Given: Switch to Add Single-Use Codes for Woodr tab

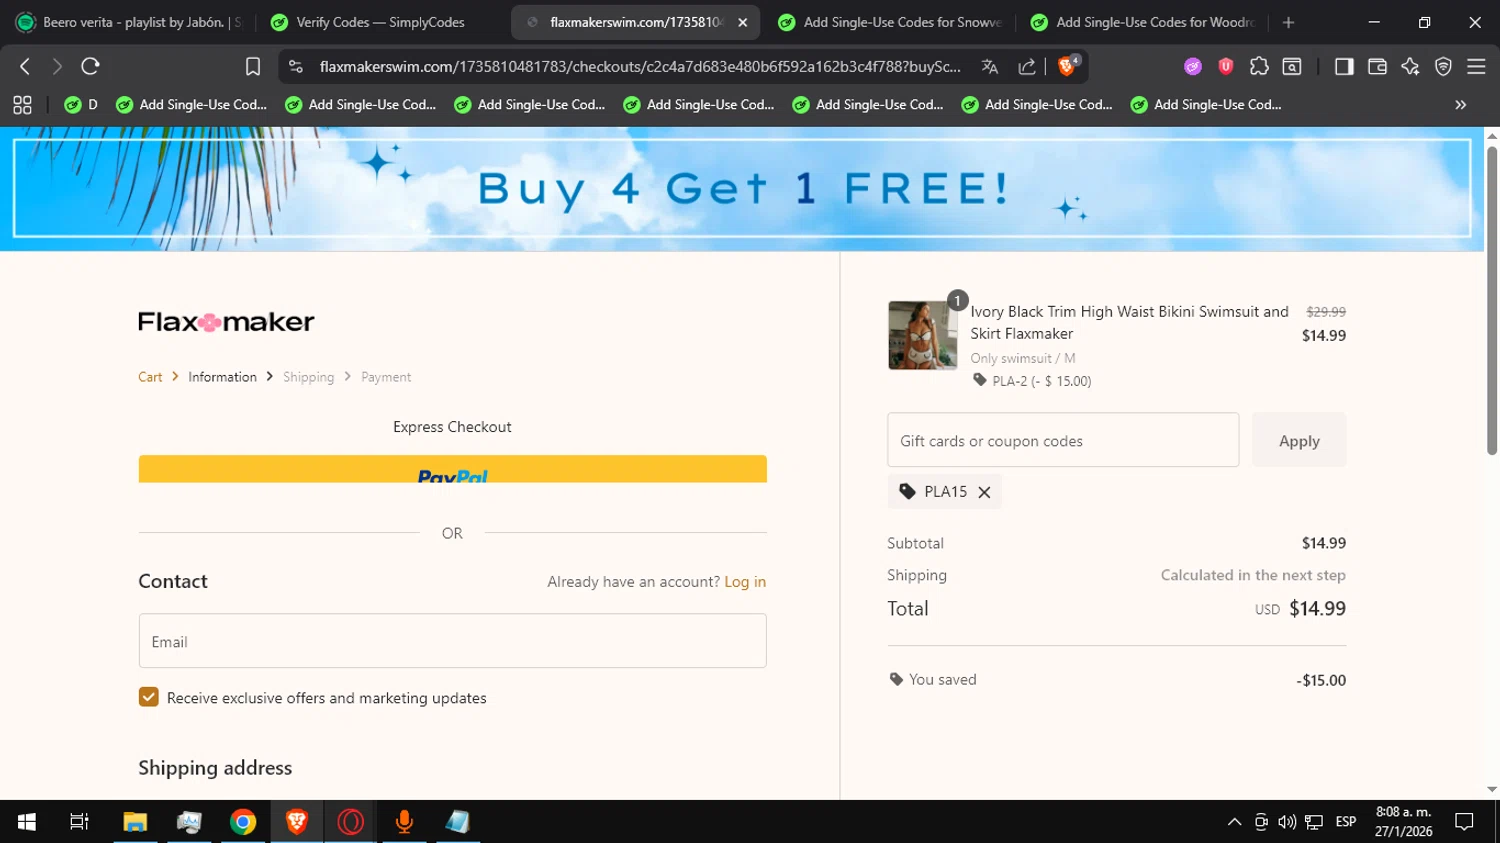Looking at the screenshot, I should click(1142, 22).
